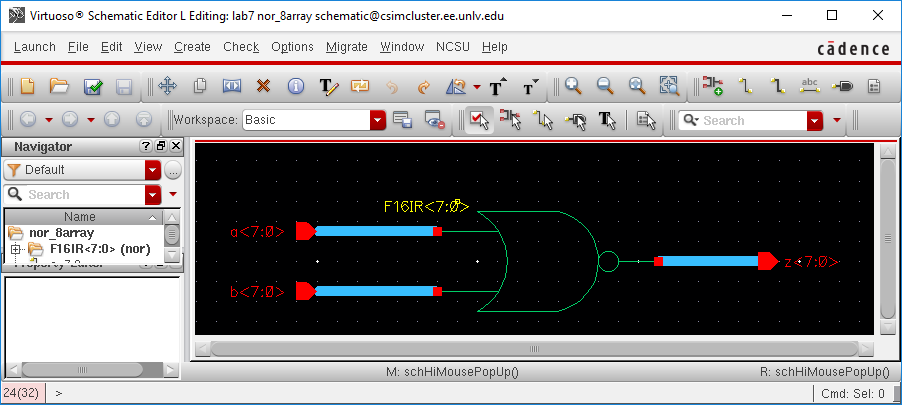Screen dimensions: 902x405
Task: Toggle the wire selection filter
Action: [x=542, y=120]
